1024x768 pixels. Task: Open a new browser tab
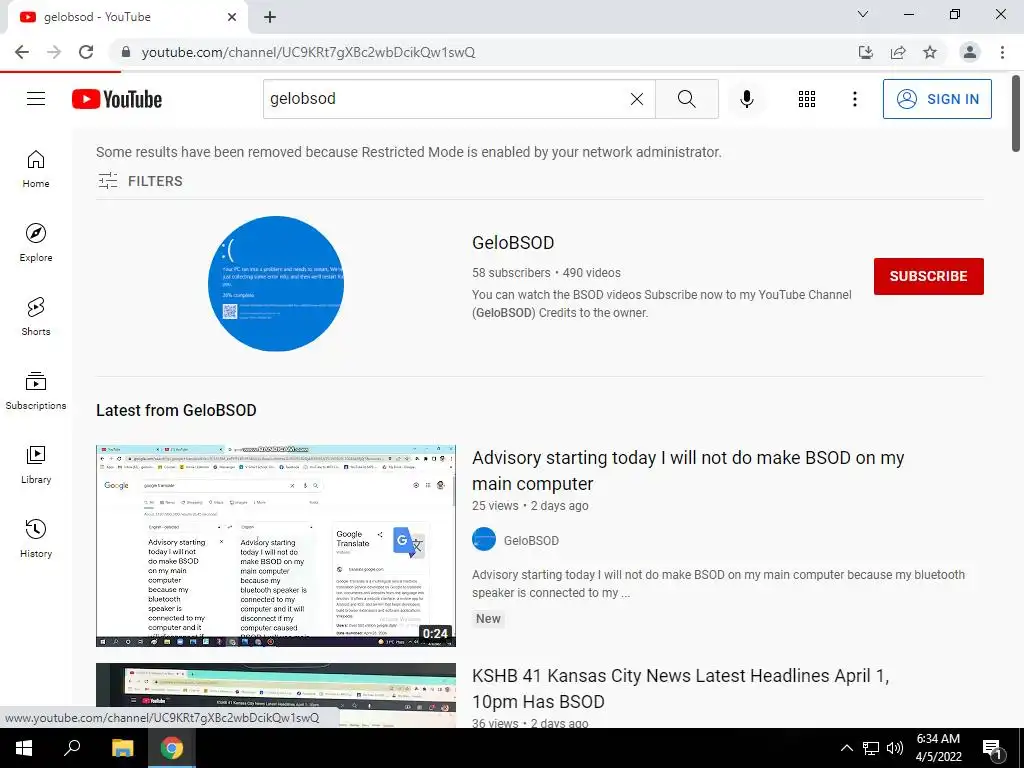[x=270, y=17]
